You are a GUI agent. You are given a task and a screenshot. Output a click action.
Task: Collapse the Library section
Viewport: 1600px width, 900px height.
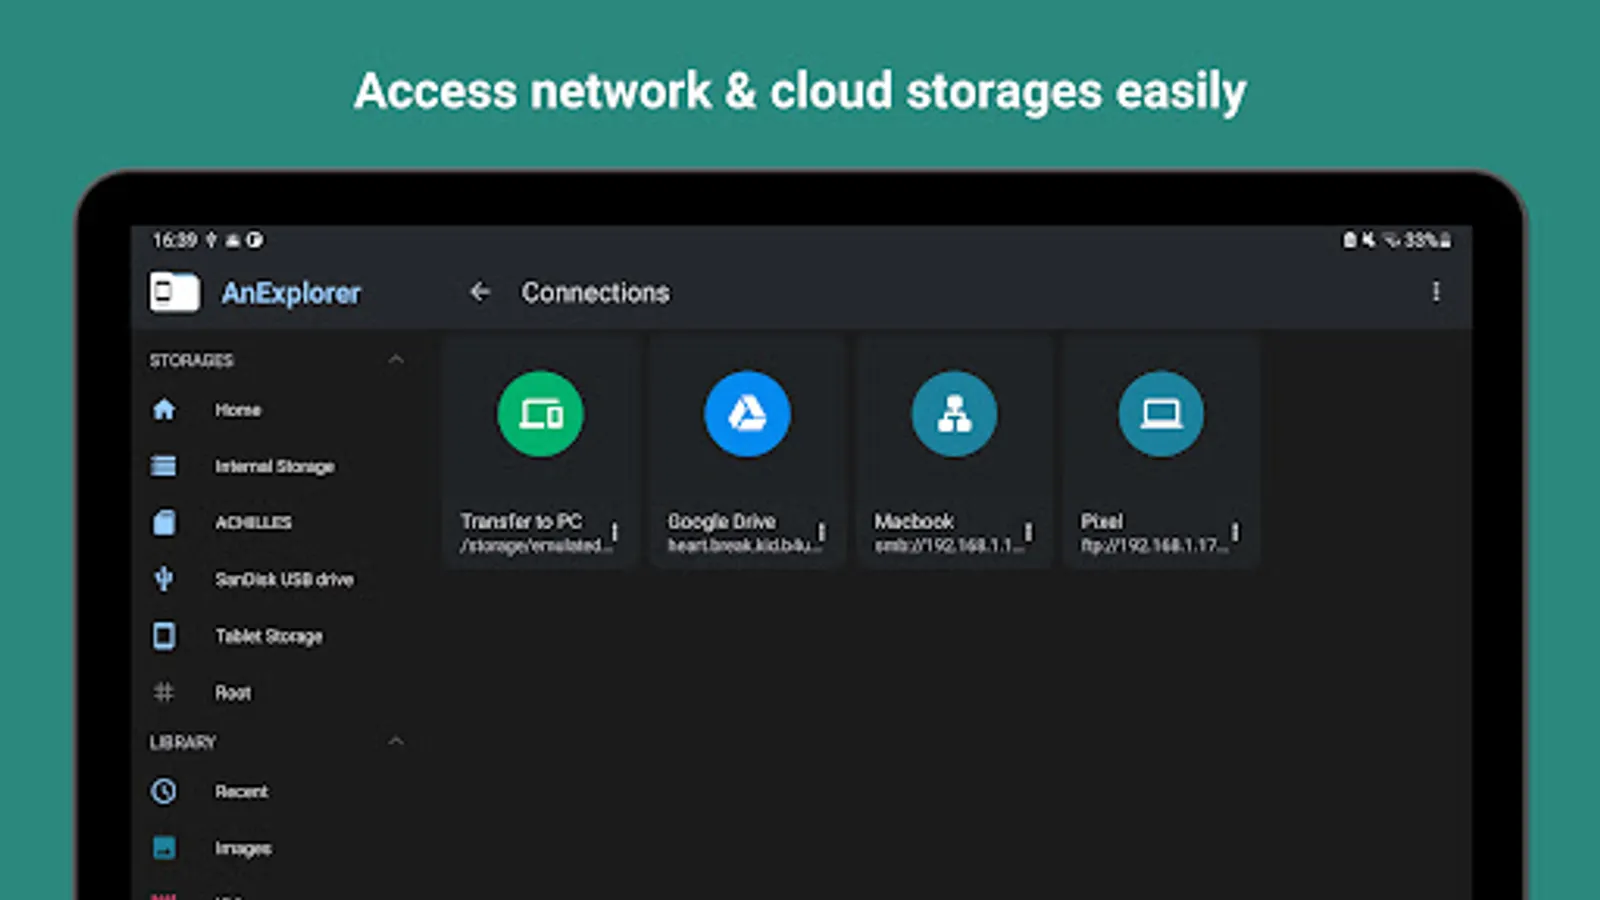tap(396, 742)
